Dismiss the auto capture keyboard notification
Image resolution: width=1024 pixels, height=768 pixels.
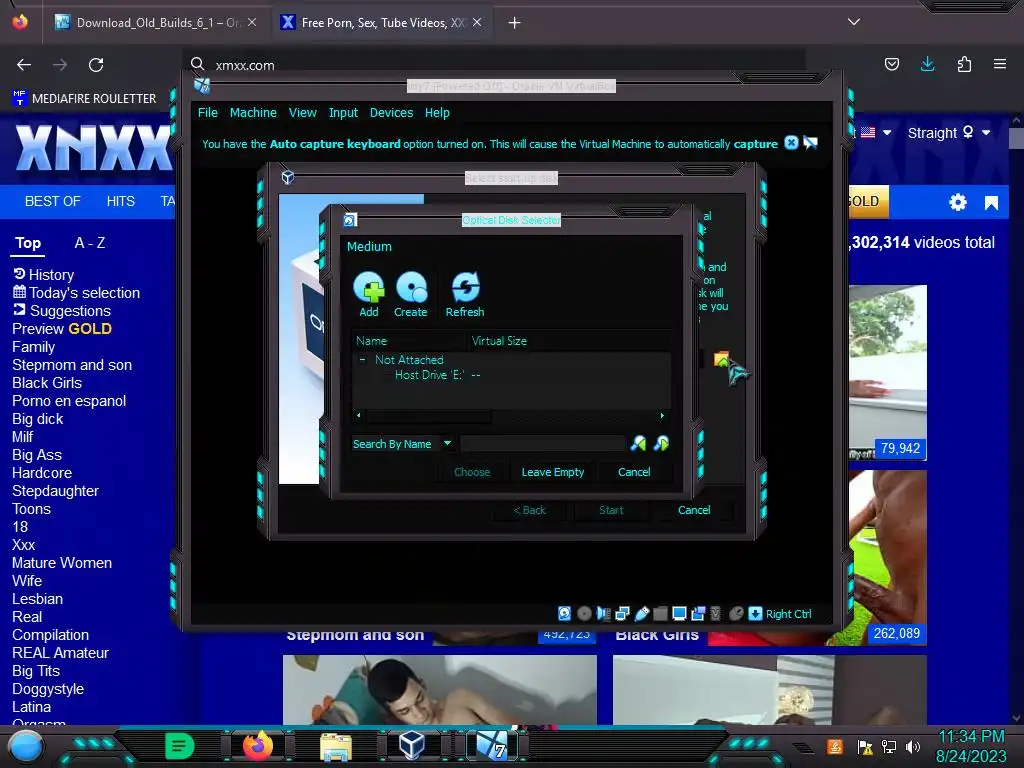(x=791, y=142)
